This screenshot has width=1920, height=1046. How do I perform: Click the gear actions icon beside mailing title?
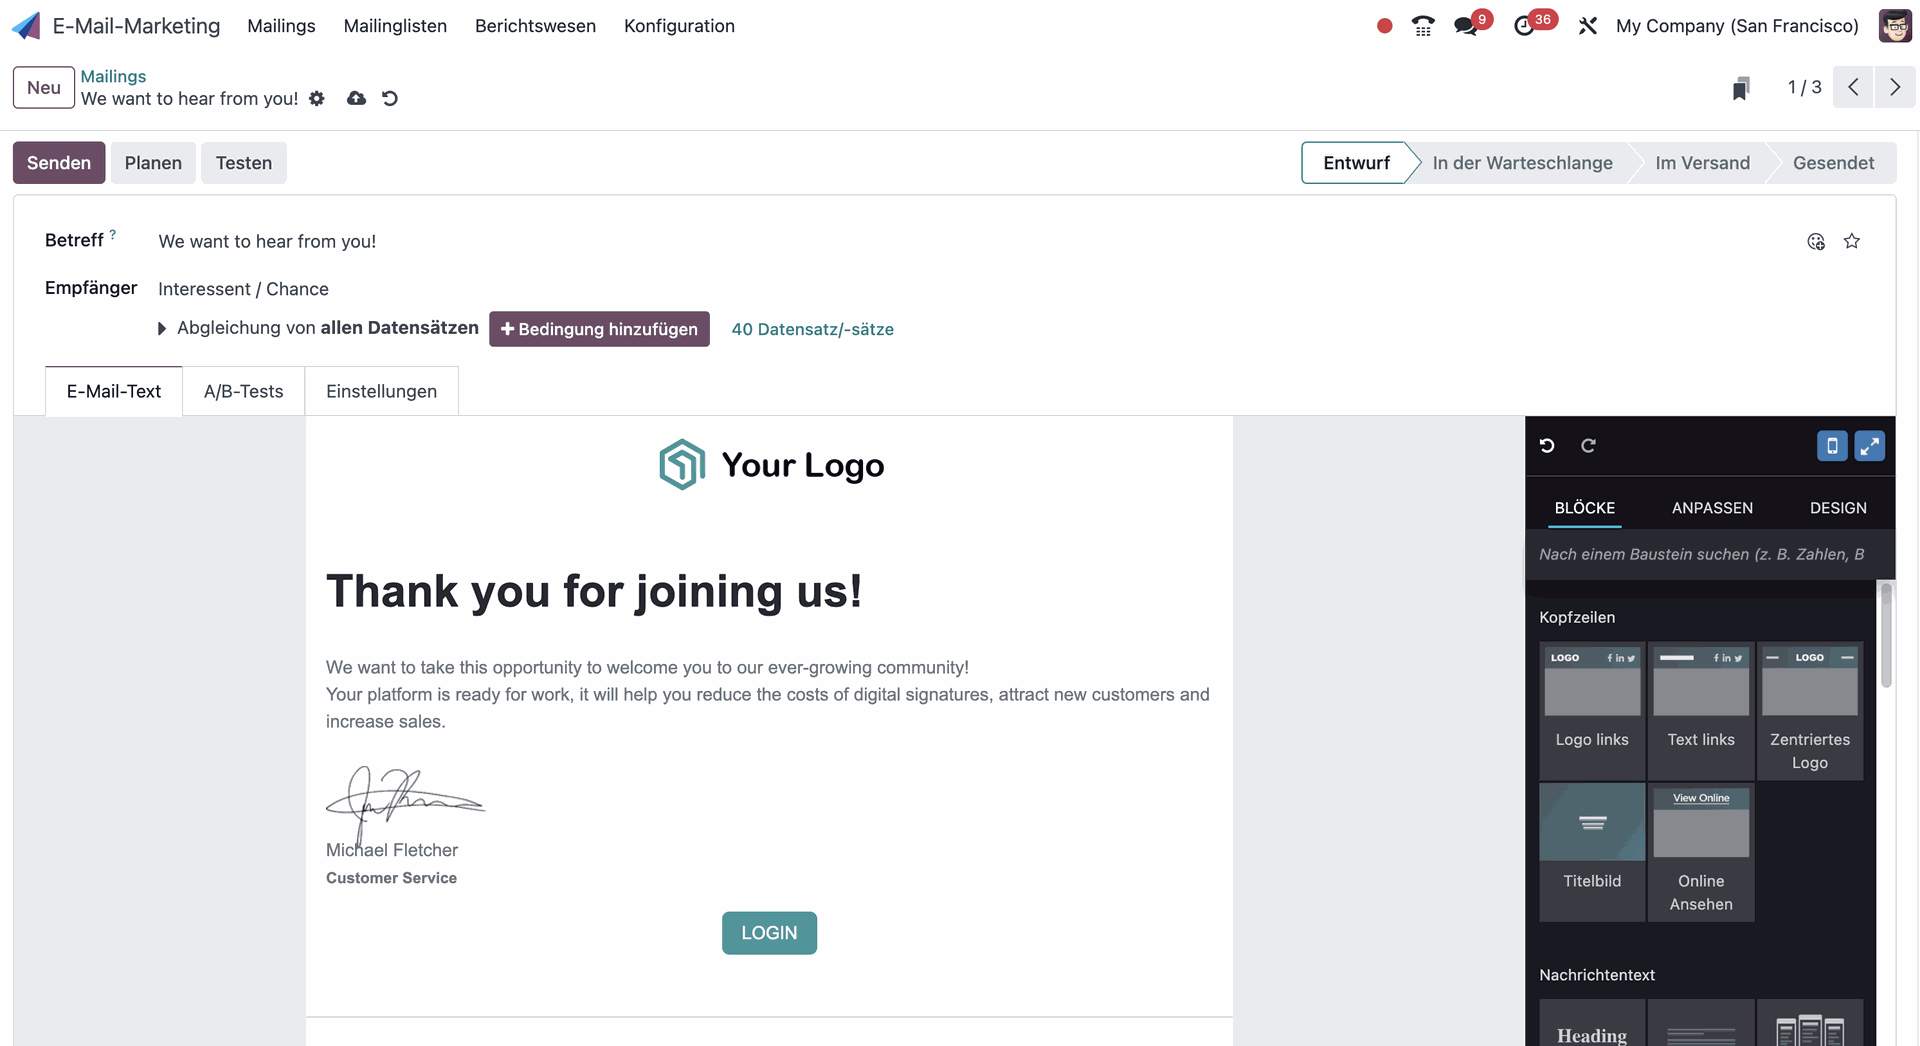click(317, 98)
